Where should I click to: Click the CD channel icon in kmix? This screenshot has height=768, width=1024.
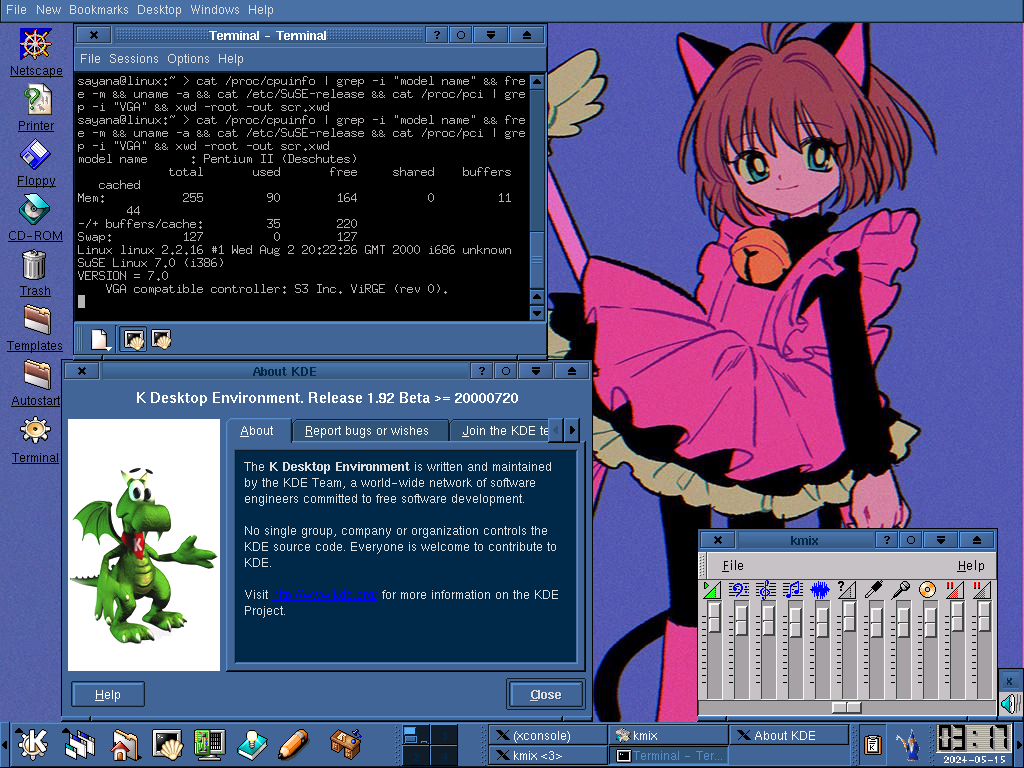click(927, 590)
